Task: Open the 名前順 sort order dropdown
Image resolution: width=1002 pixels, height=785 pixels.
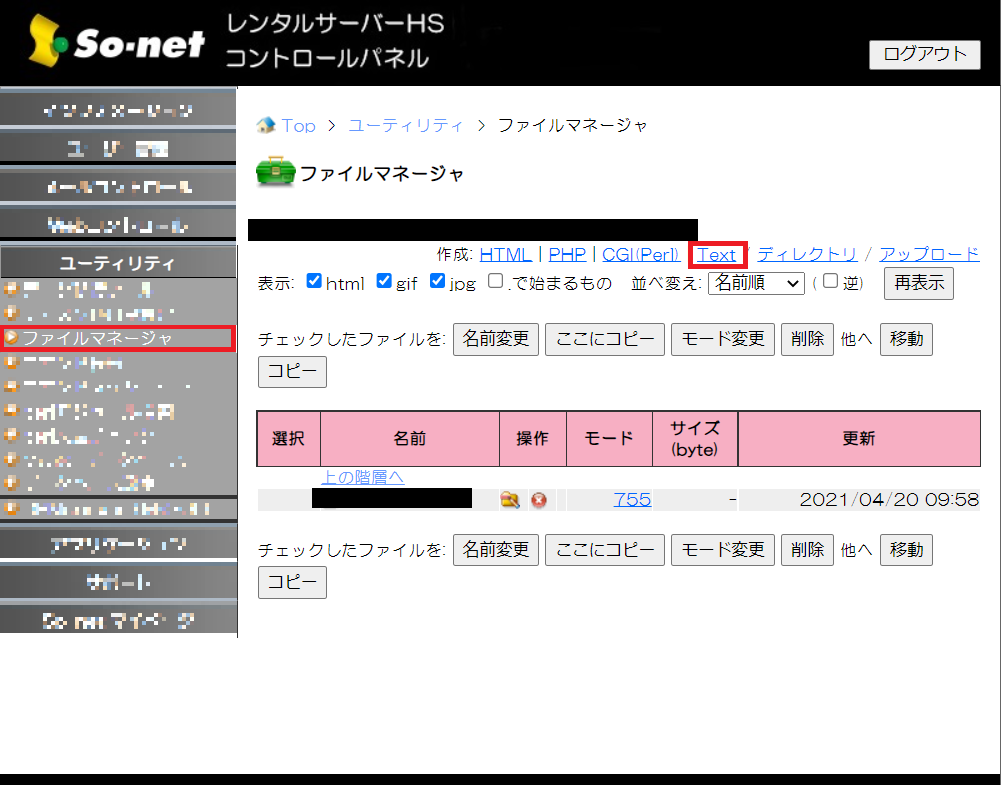Action: (x=755, y=283)
